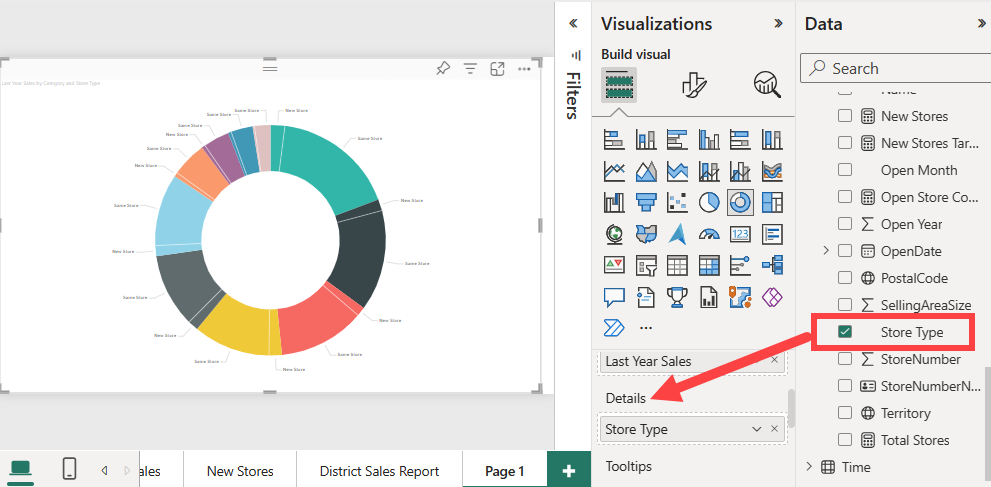Check the New Stores Tar... field
This screenshot has width=991, height=487.
845,143
